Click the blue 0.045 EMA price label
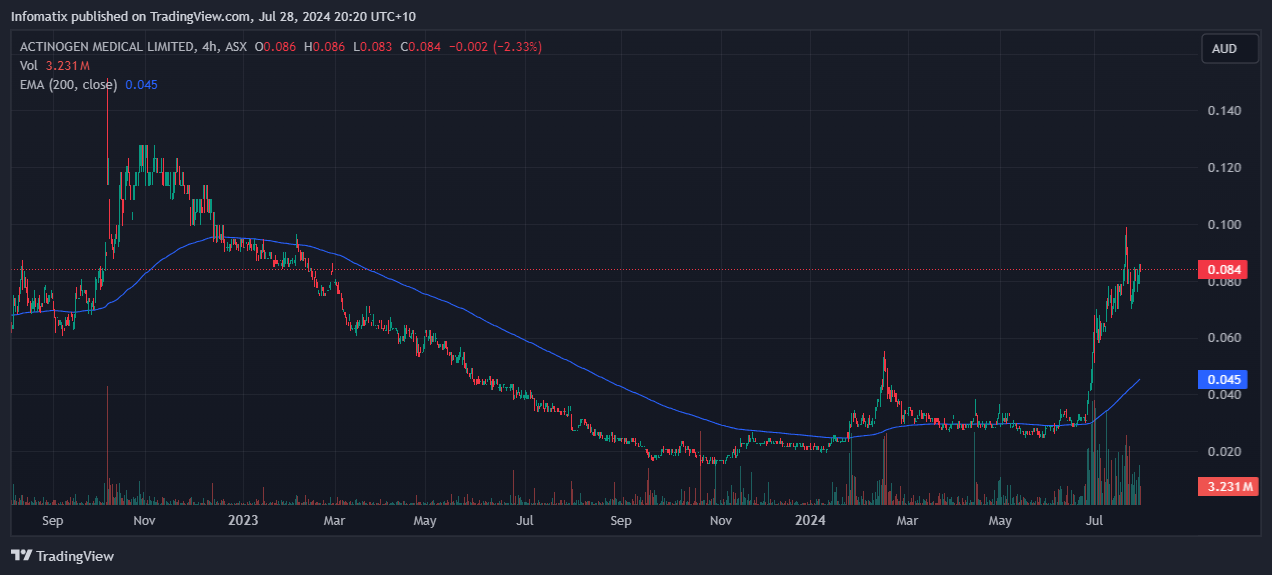 [1225, 380]
